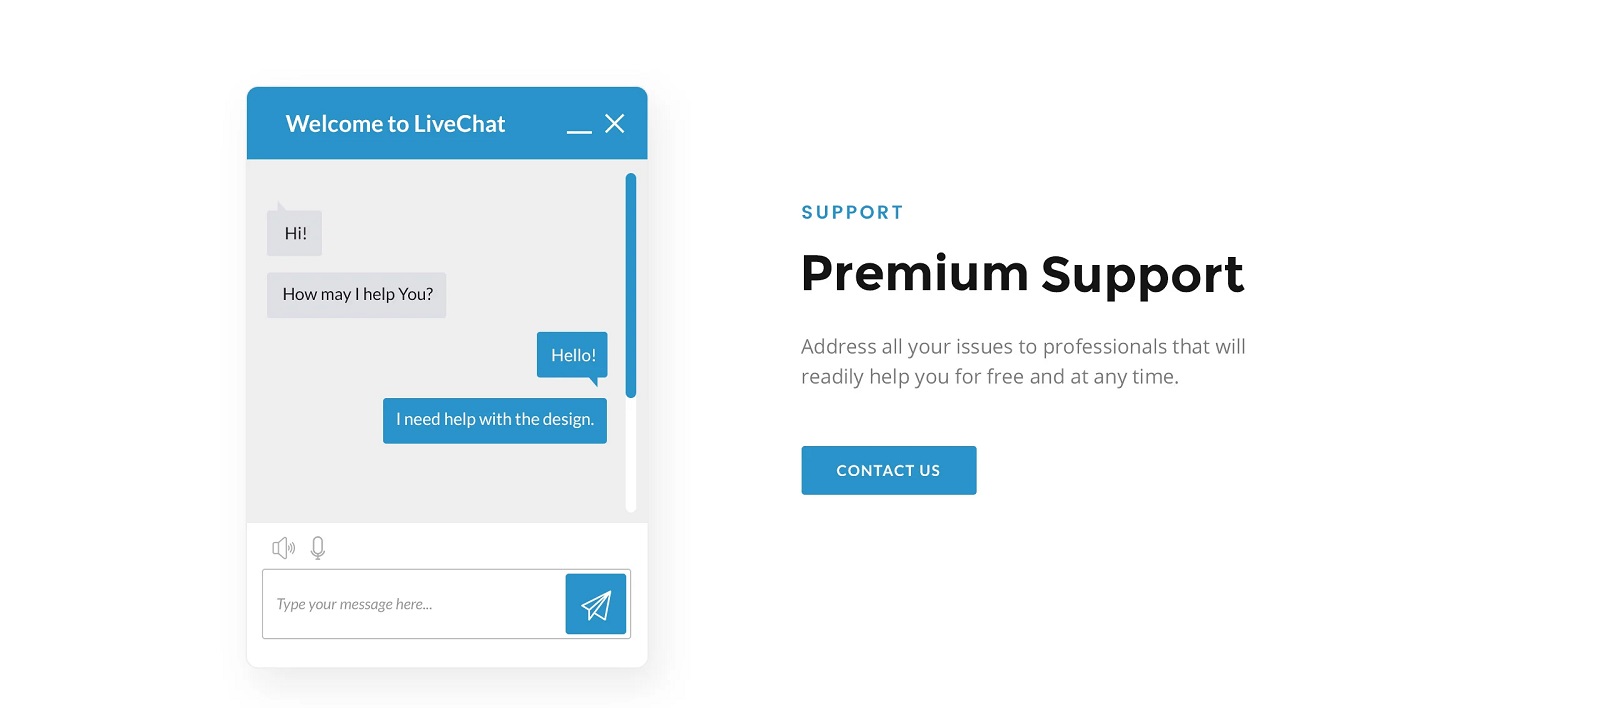Send message with paper plane button
The width and height of the screenshot is (1600, 708).
coord(596,604)
